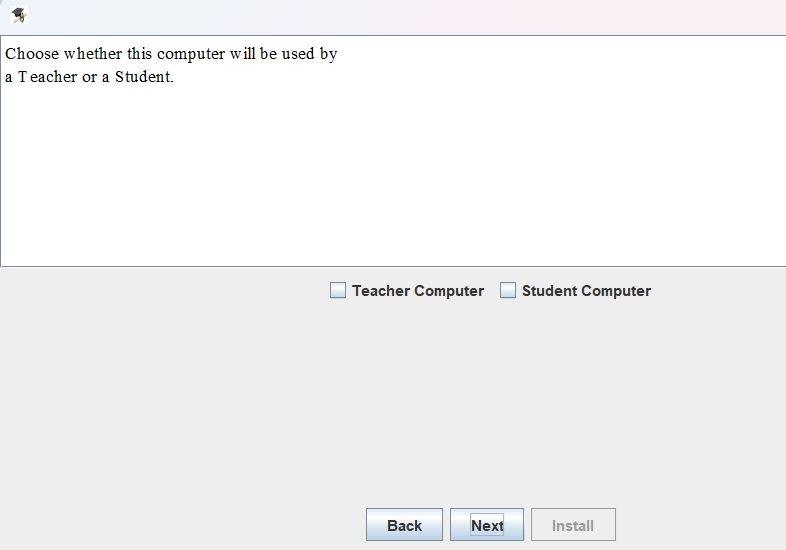Advance to the following installer page via Next
This screenshot has width=786, height=550.
(487, 524)
